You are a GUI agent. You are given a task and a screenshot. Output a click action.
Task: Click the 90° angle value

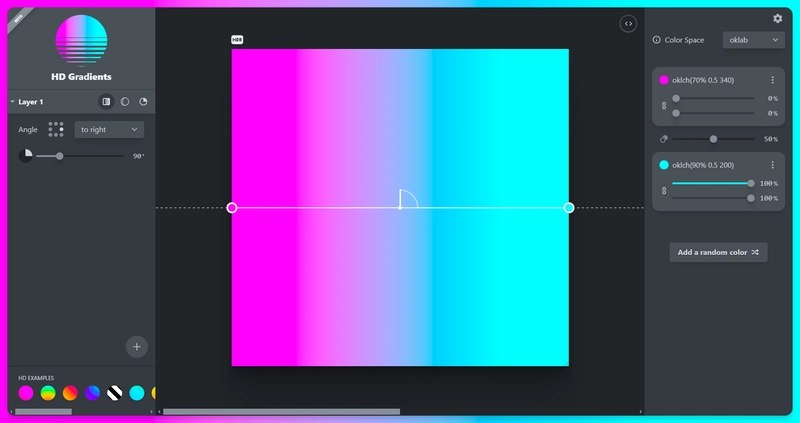pyautogui.click(x=139, y=156)
